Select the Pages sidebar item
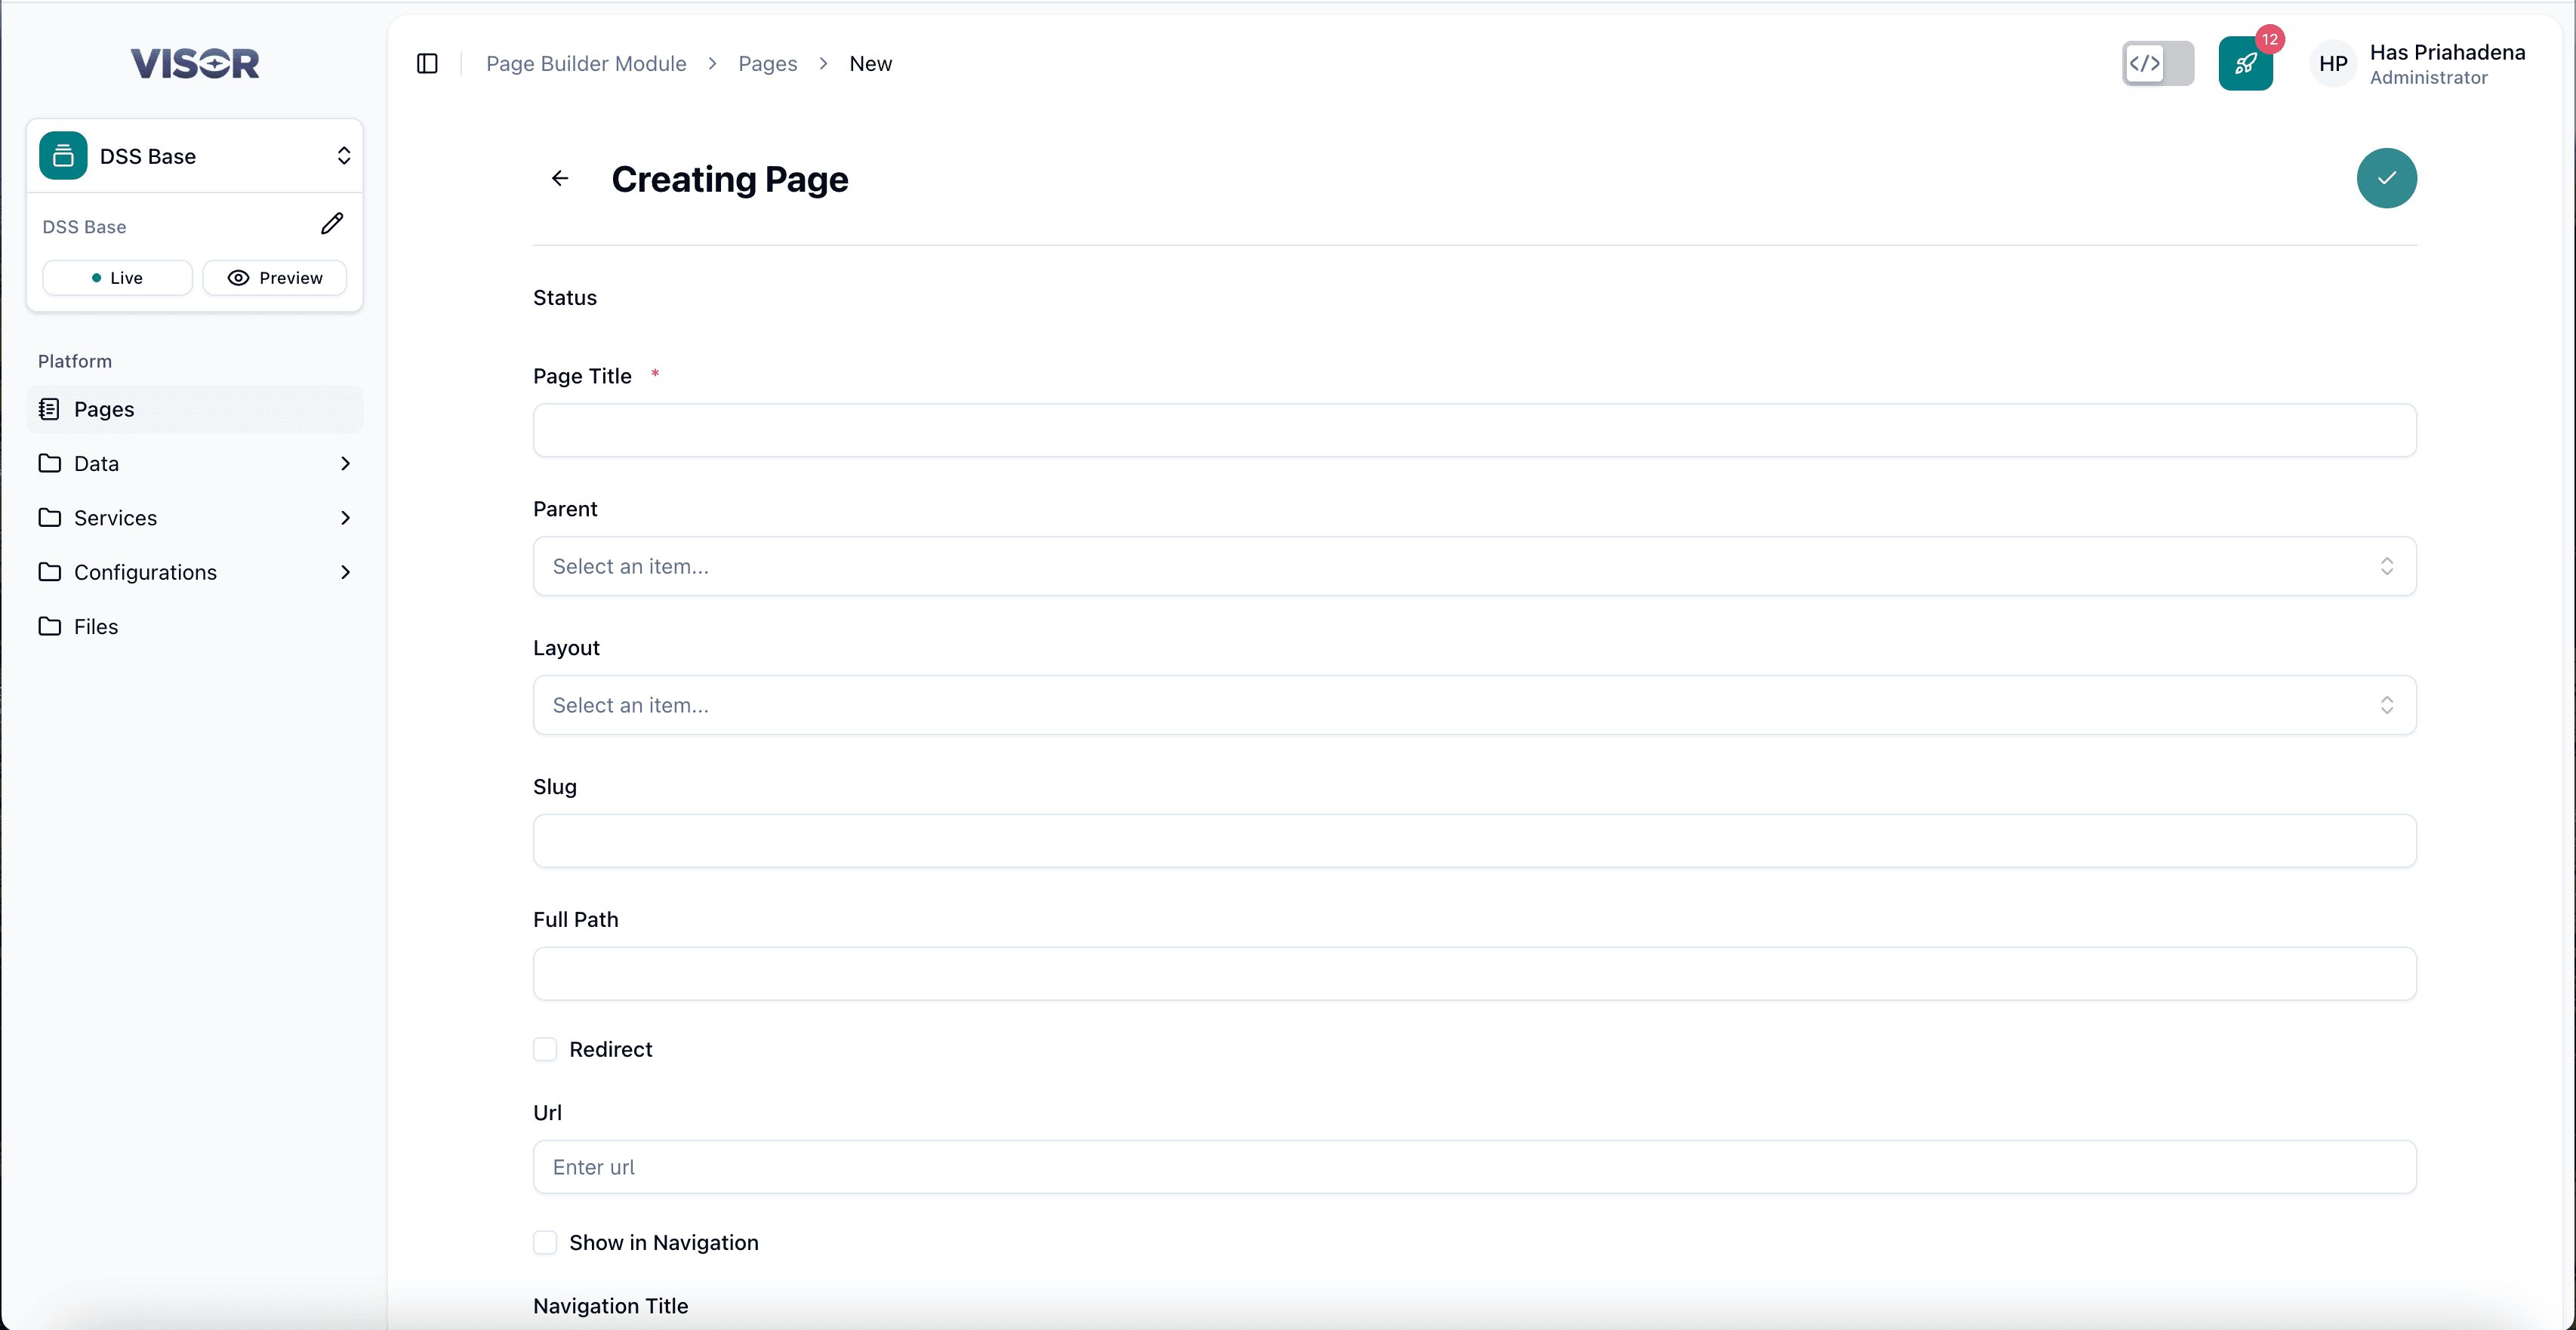Image resolution: width=2576 pixels, height=1330 pixels. [x=104, y=408]
